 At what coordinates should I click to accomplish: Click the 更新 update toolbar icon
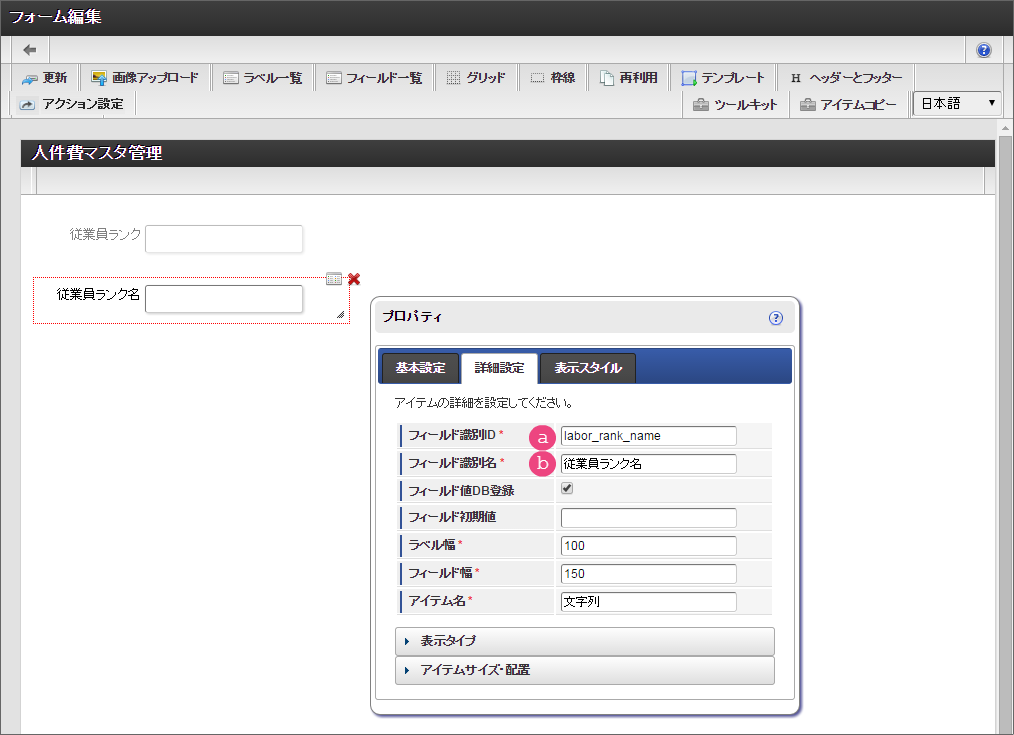(43, 78)
